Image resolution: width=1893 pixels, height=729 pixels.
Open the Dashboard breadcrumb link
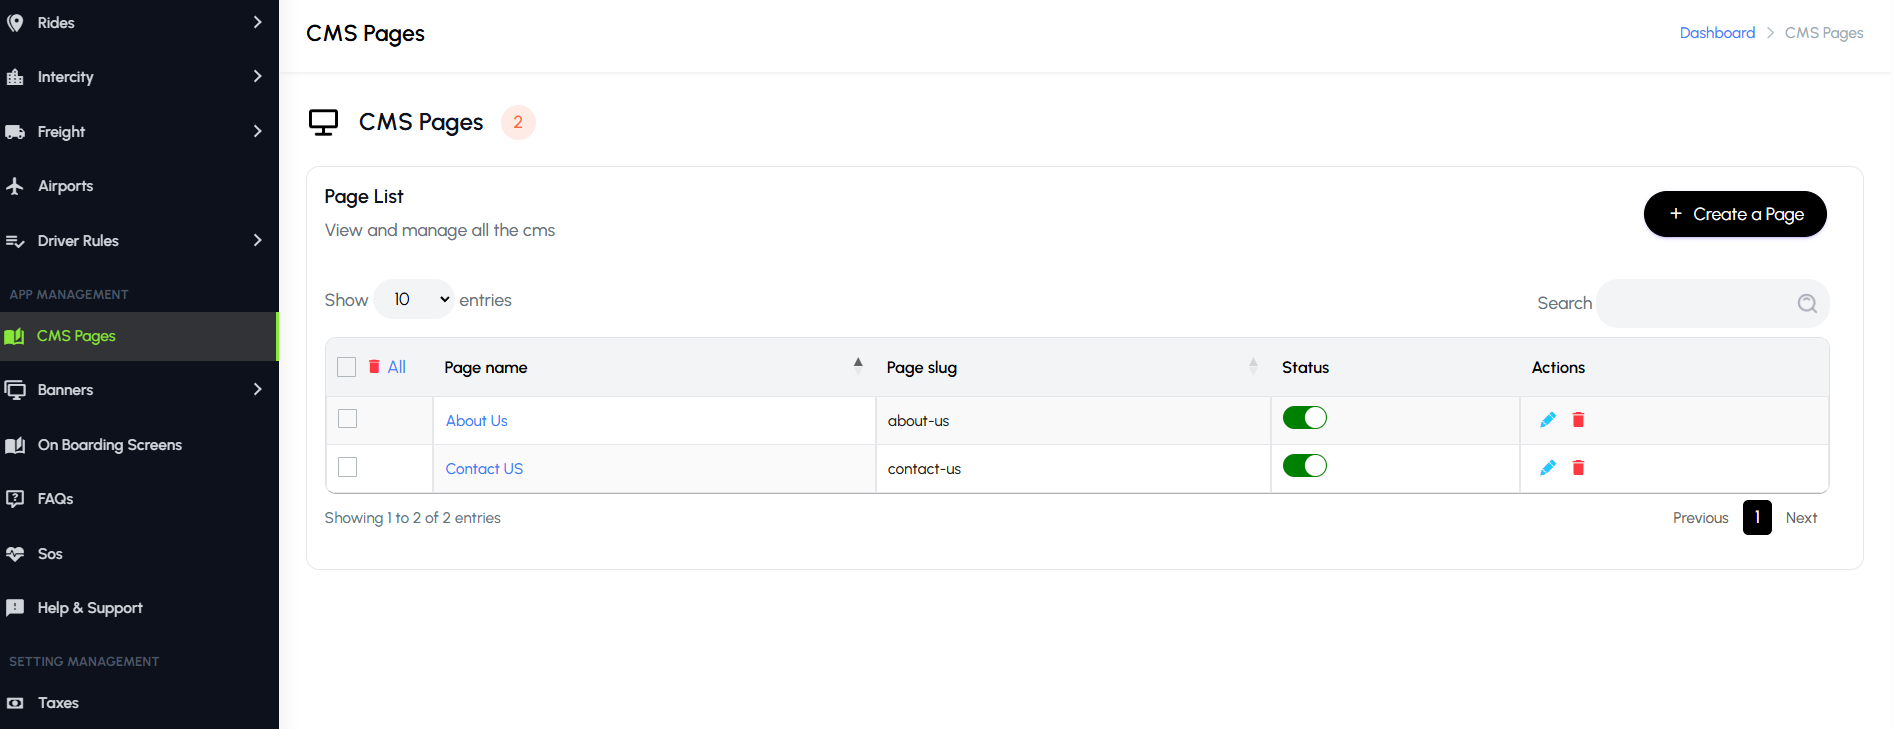click(x=1717, y=33)
